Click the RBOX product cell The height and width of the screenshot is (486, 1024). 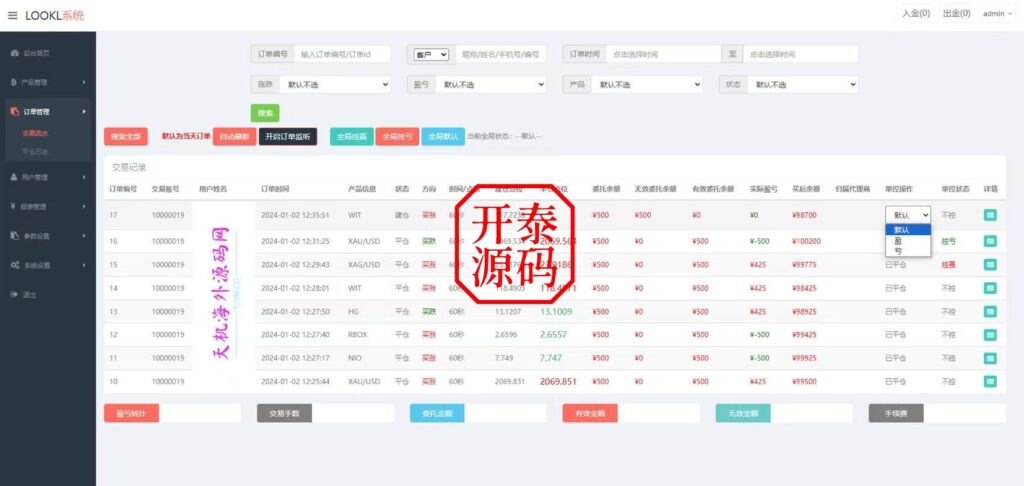click(358, 334)
